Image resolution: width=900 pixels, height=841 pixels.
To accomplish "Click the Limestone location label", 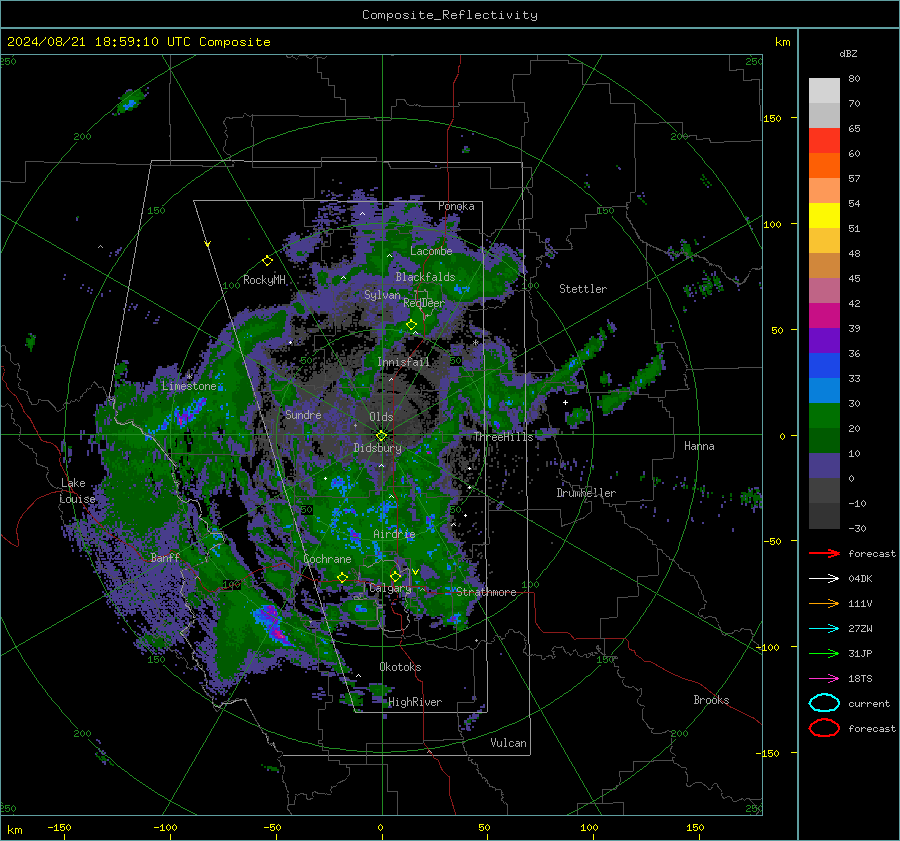I will tap(189, 386).
